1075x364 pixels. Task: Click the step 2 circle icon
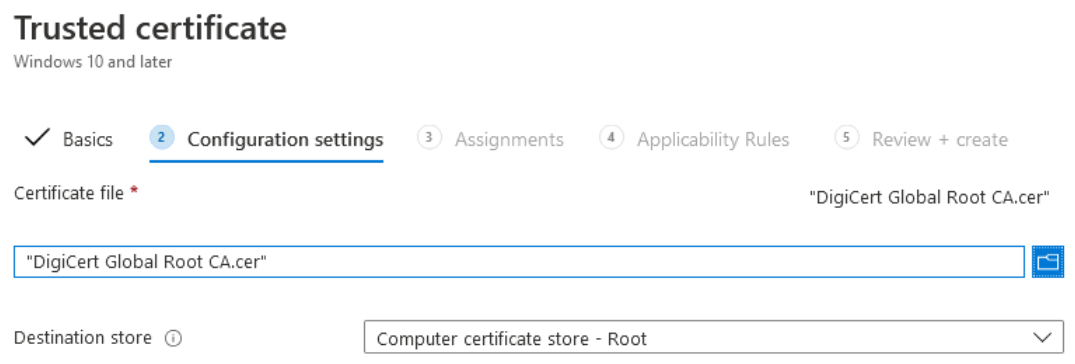[x=161, y=138]
